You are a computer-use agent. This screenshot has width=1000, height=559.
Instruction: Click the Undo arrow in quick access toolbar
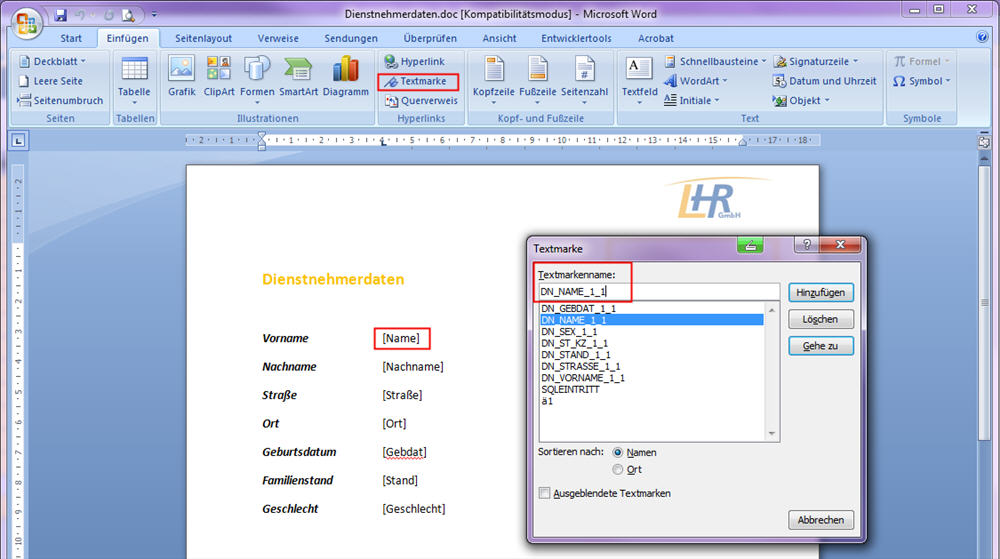(80, 14)
